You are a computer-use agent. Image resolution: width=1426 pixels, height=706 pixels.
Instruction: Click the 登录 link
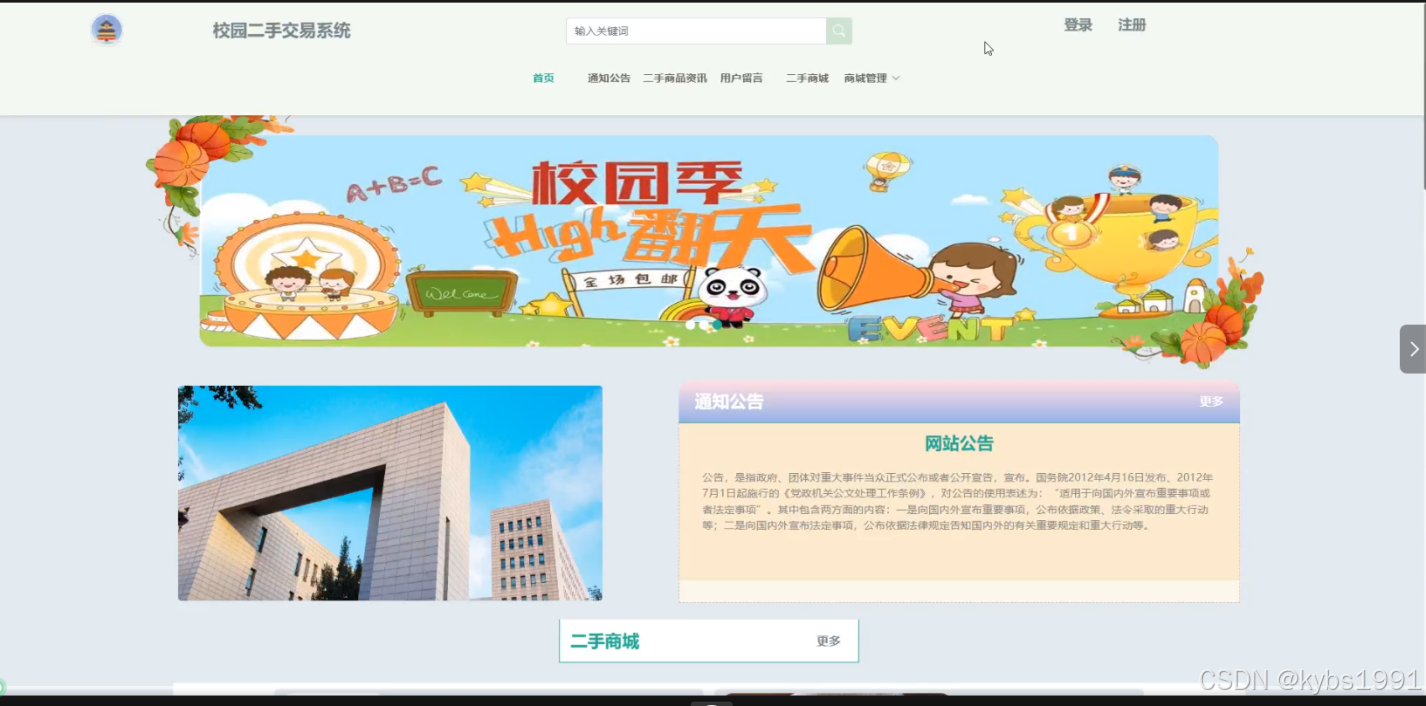1078,26
